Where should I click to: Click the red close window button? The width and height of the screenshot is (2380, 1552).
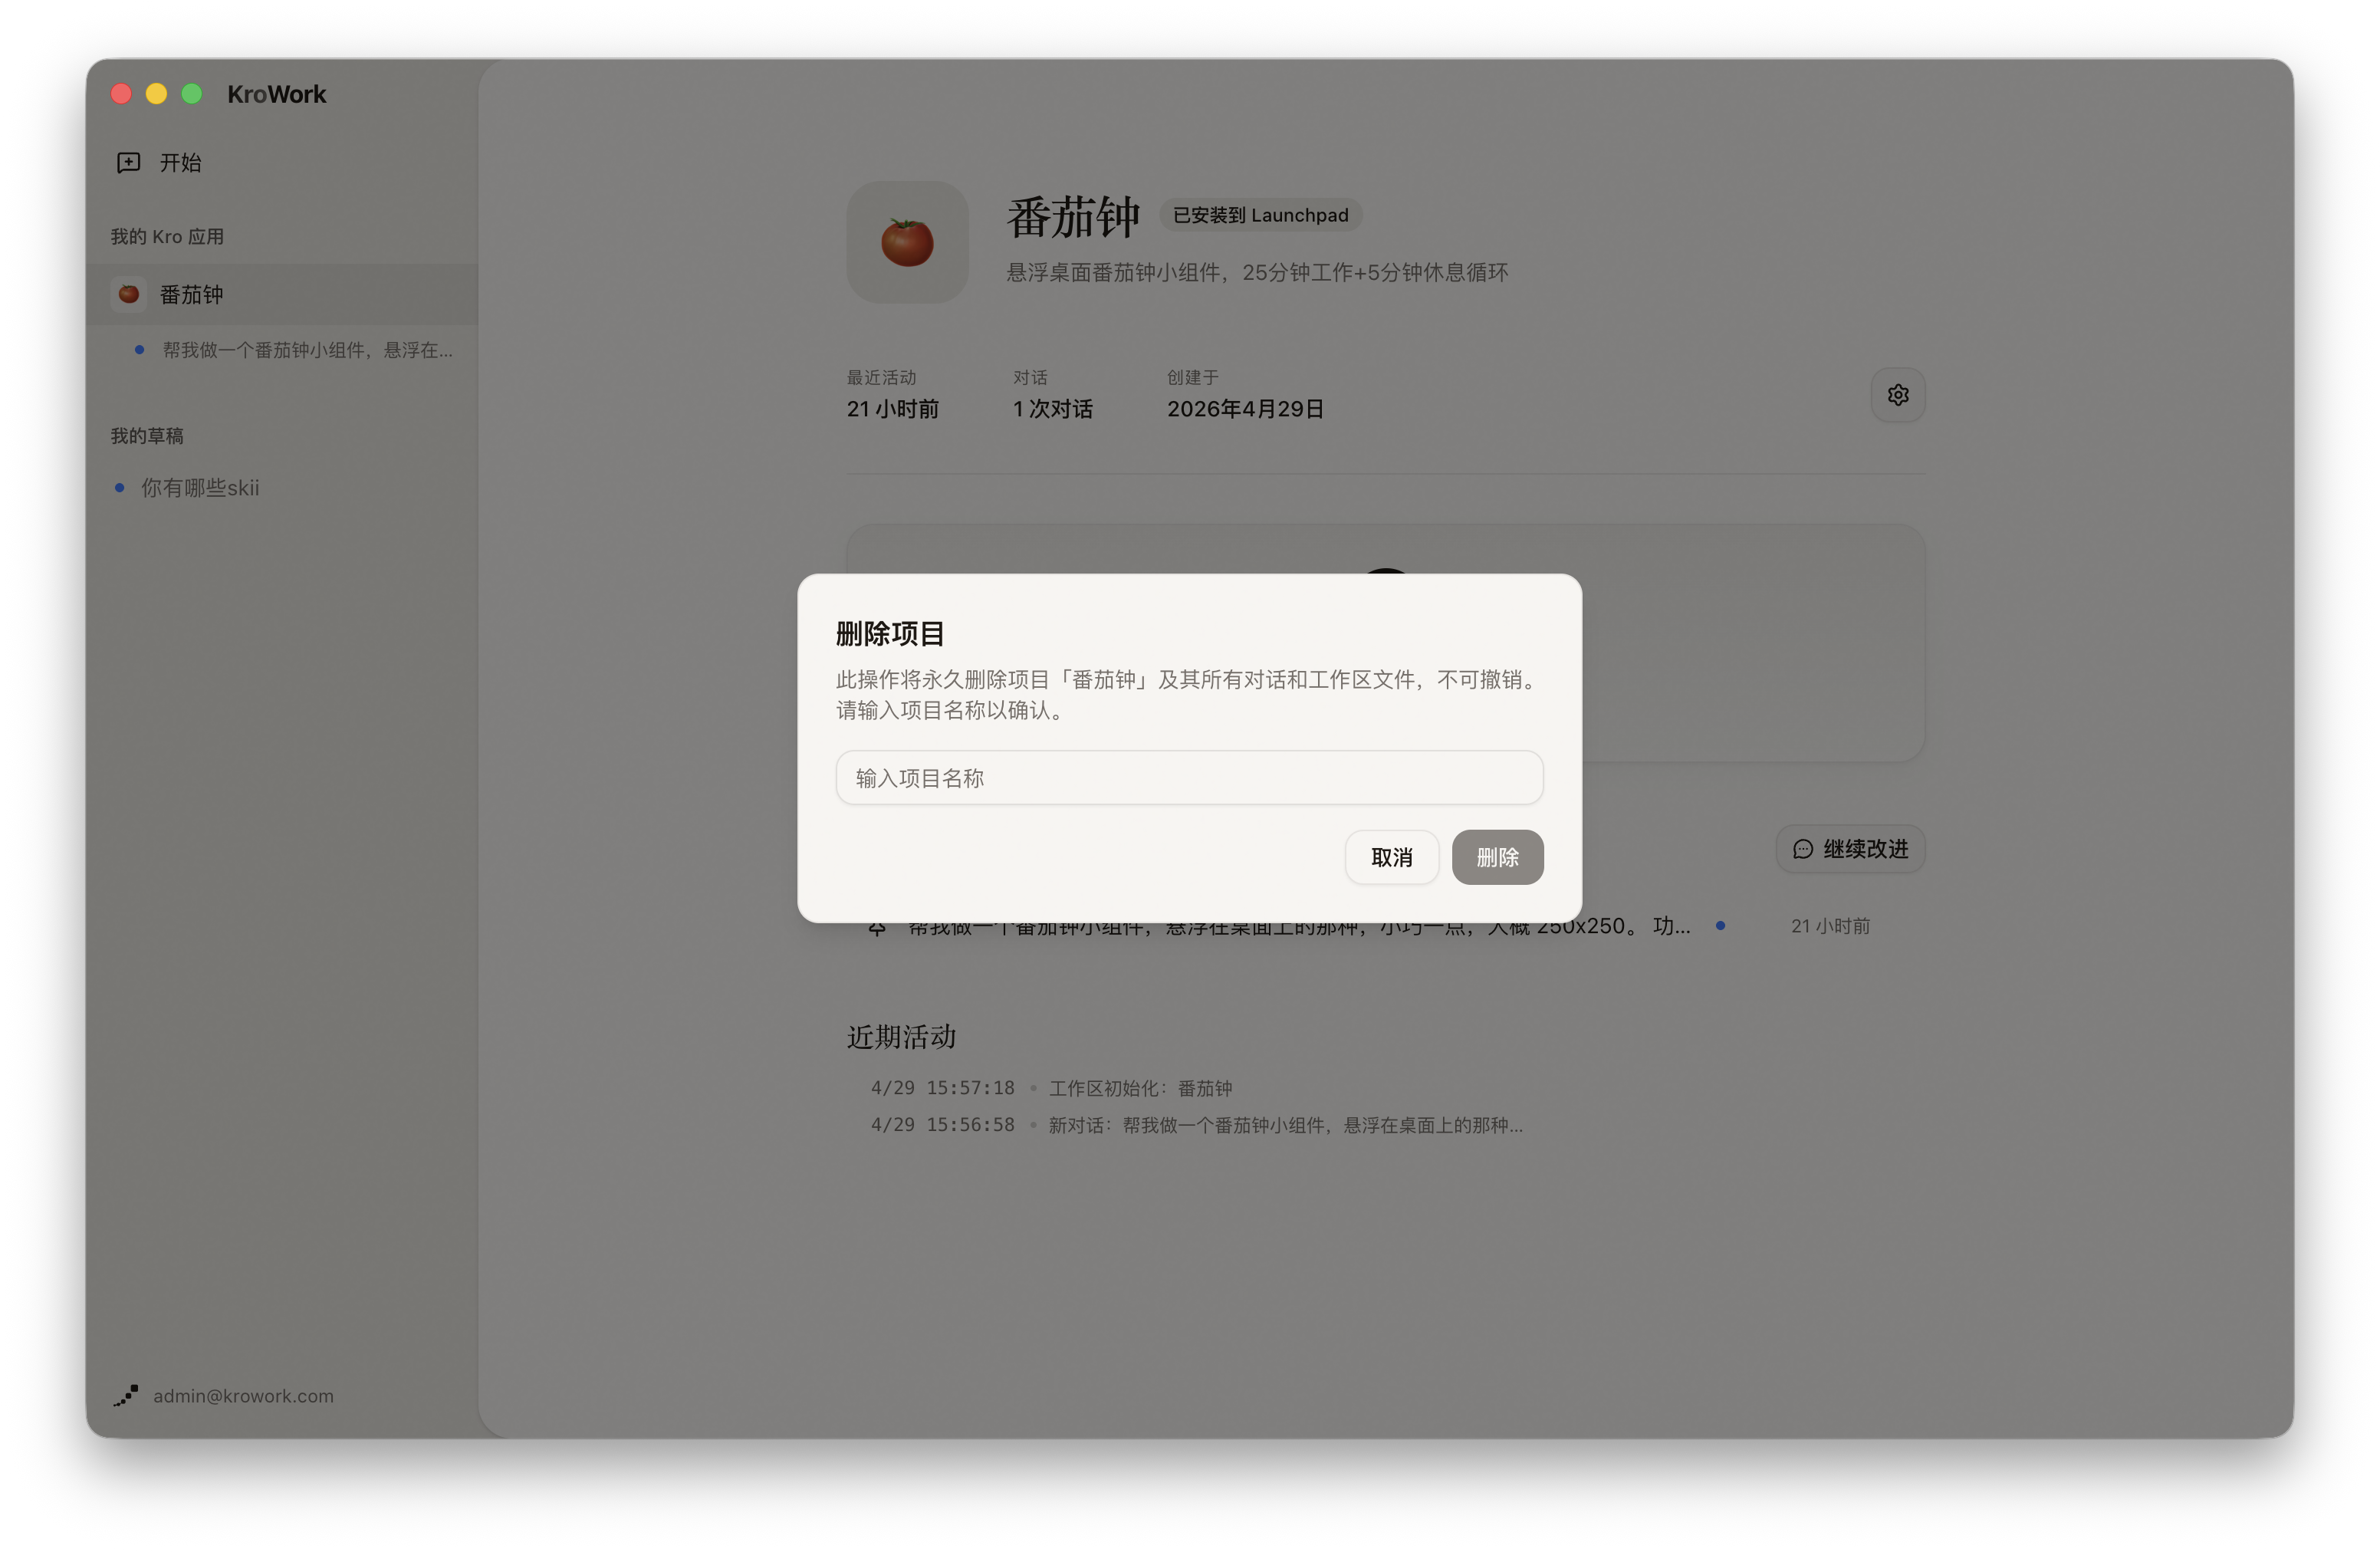[x=121, y=94]
